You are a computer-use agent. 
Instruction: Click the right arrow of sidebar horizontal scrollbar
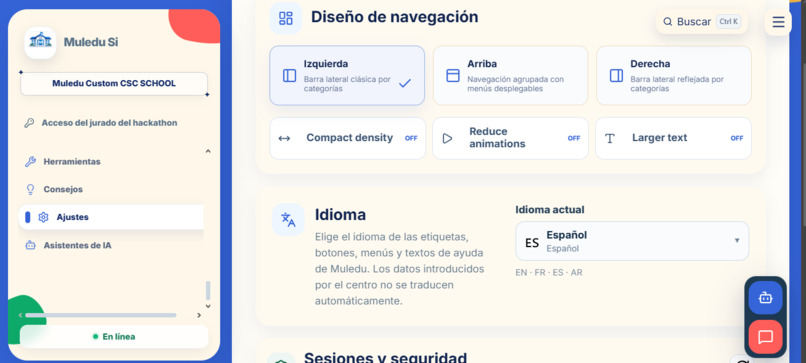(199, 315)
